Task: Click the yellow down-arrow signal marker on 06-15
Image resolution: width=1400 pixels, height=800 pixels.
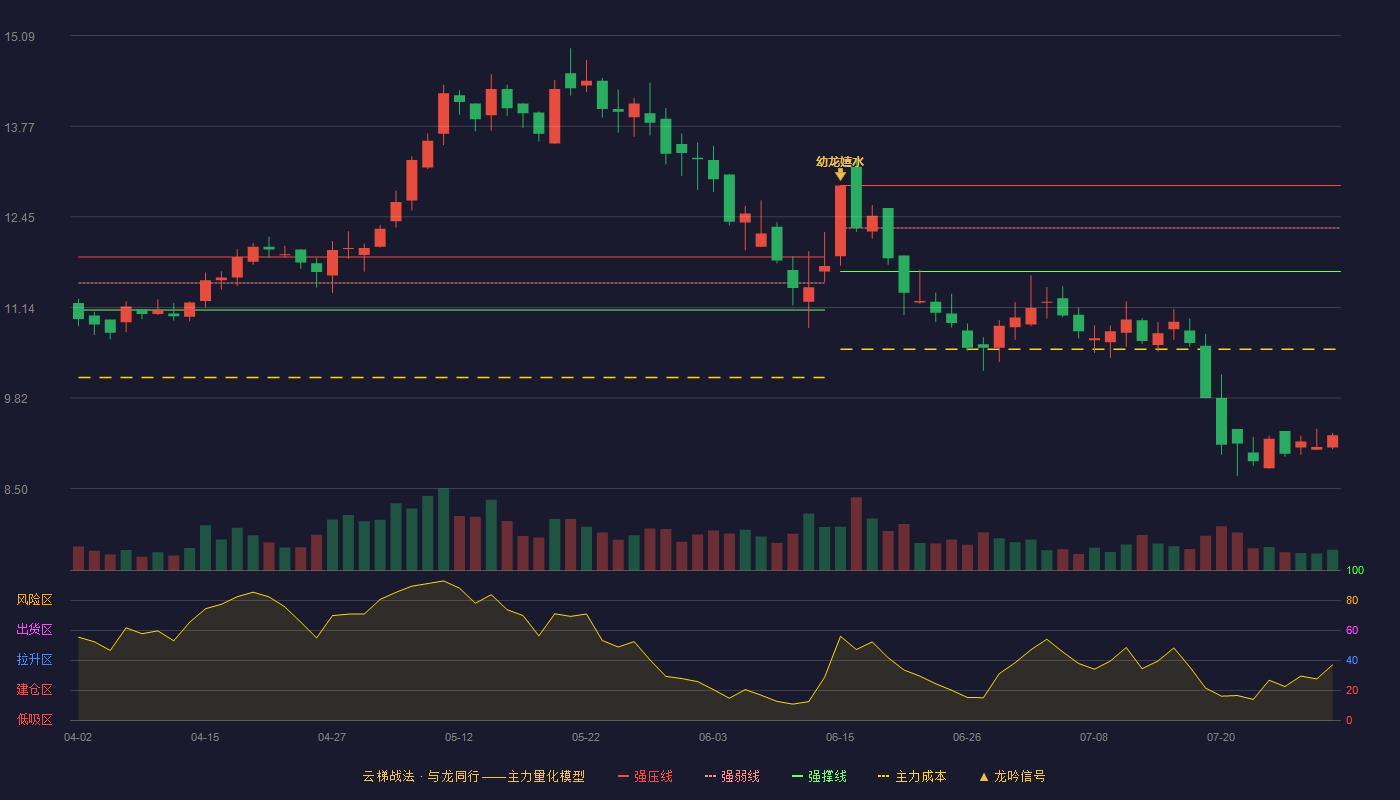Action: (x=840, y=174)
